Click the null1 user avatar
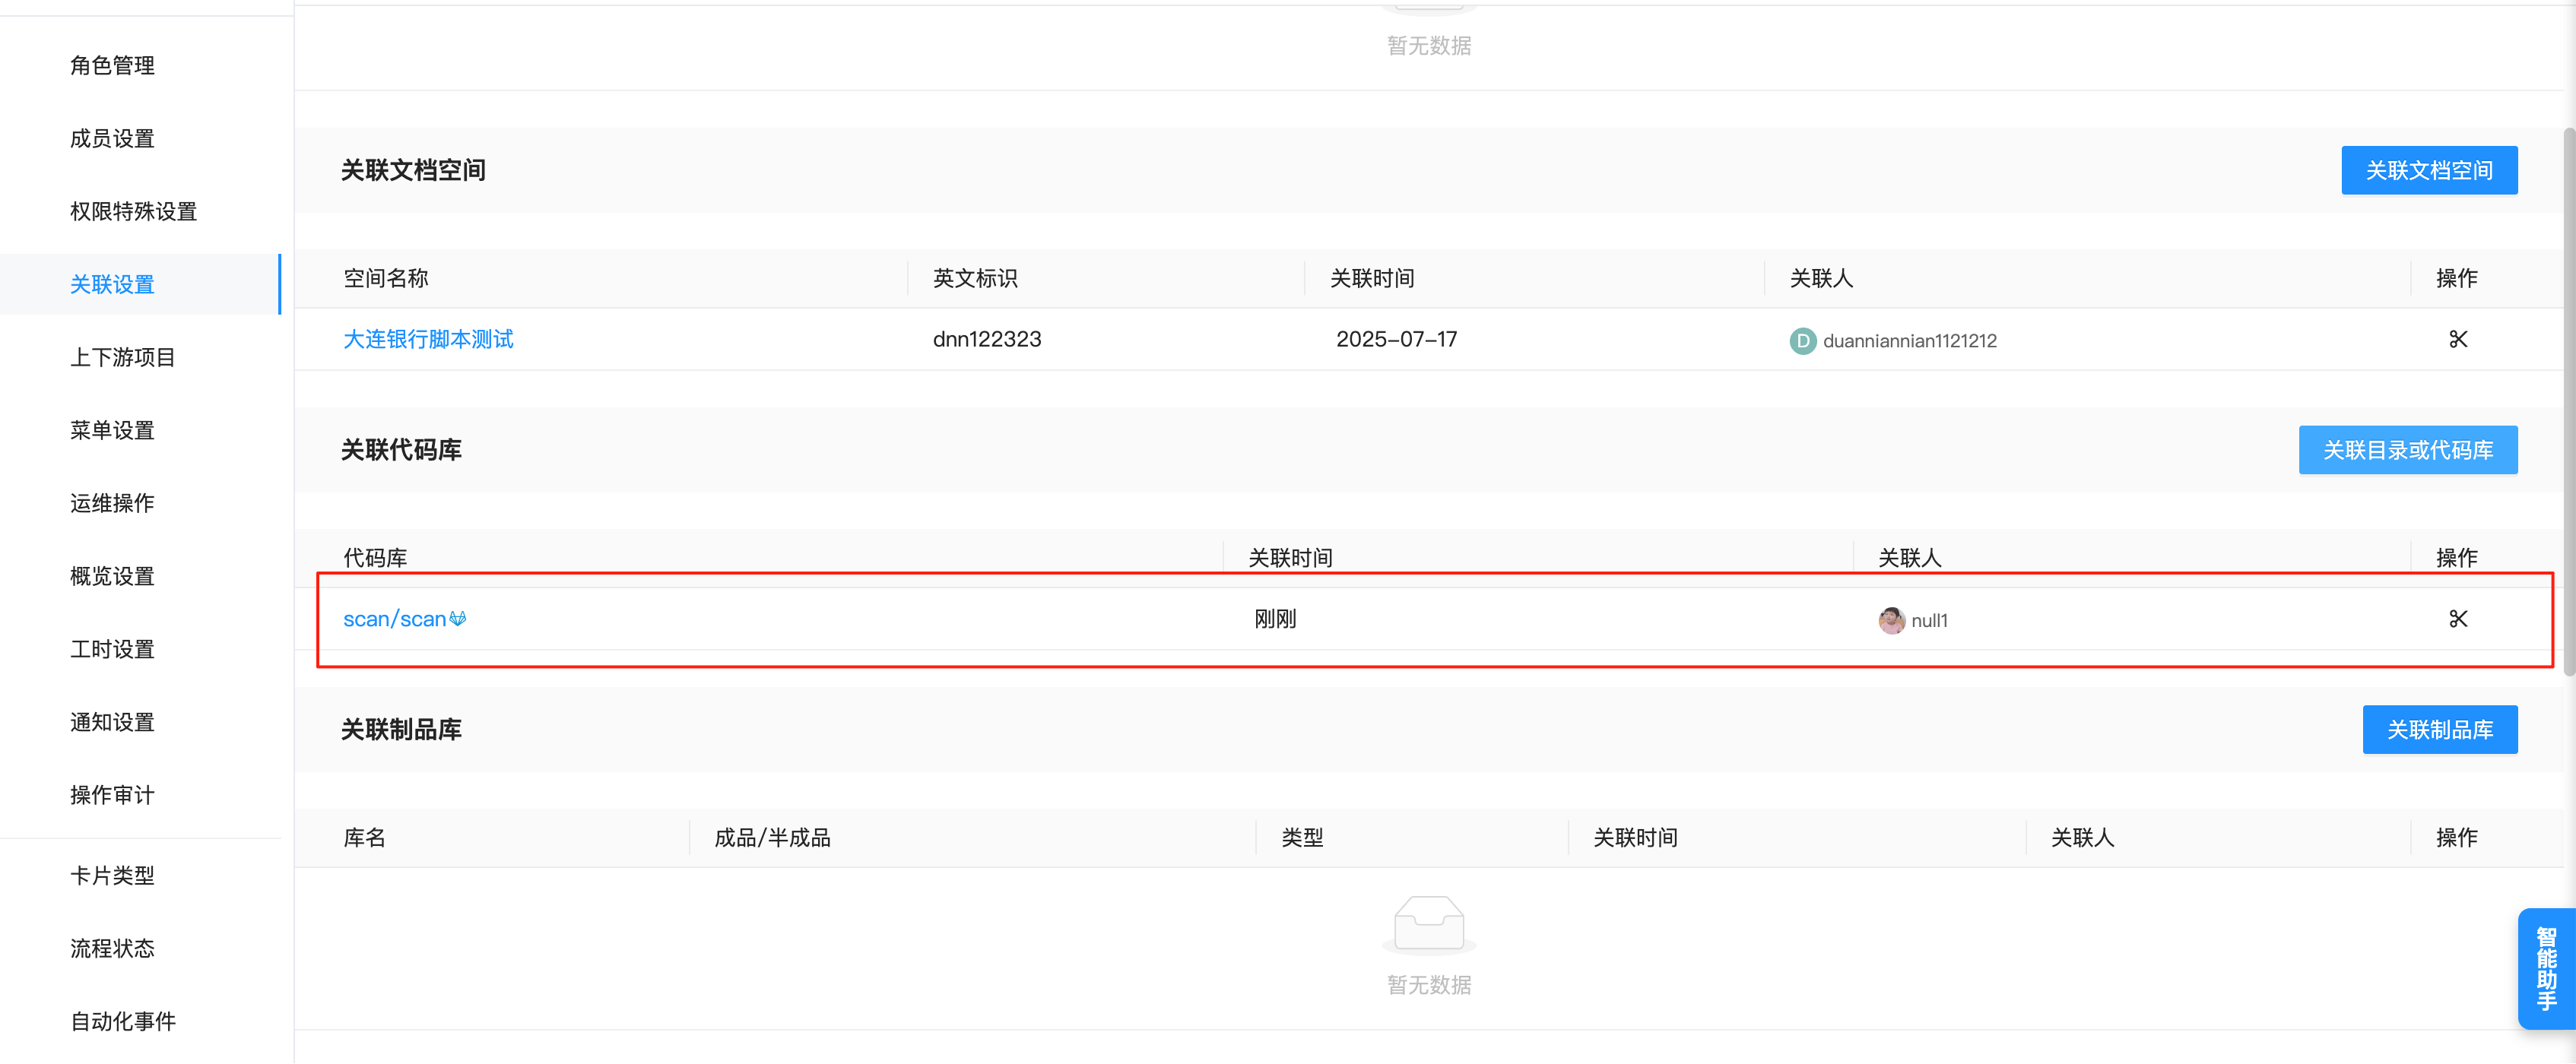Viewport: 2576px width, 1064px height. pos(1891,620)
